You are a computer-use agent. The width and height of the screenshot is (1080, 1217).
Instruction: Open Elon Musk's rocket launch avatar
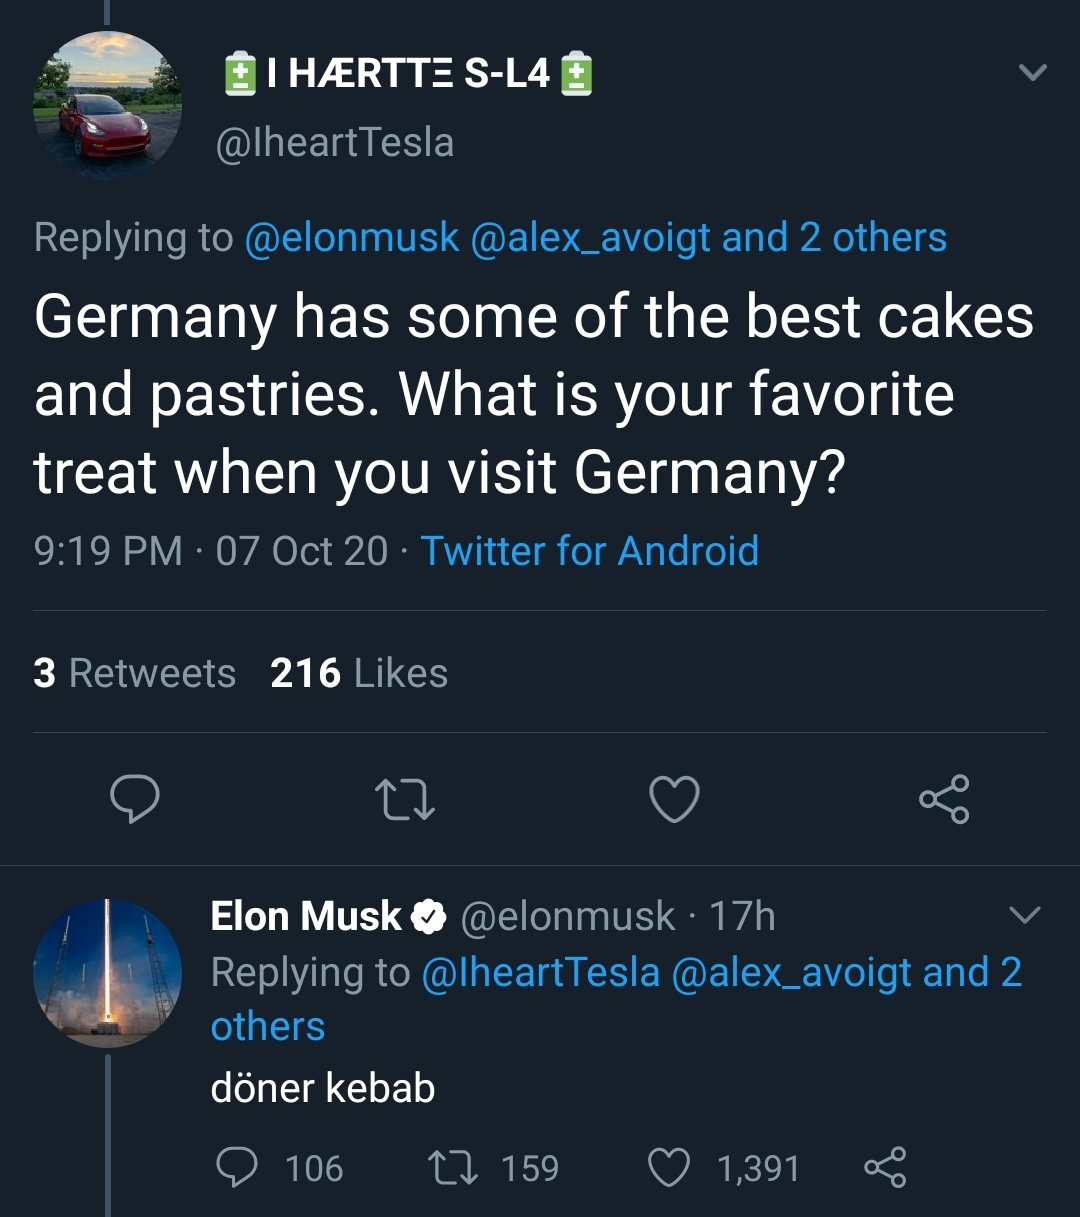[x=108, y=973]
